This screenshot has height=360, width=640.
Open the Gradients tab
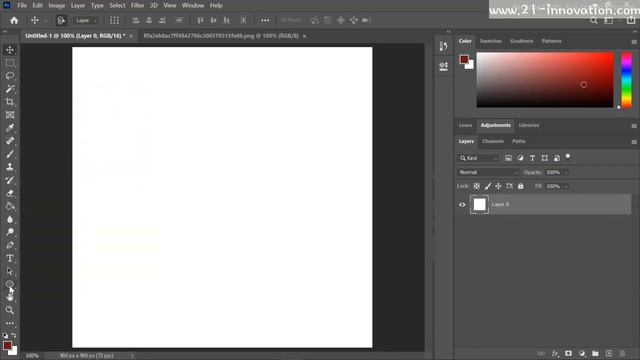click(522, 41)
